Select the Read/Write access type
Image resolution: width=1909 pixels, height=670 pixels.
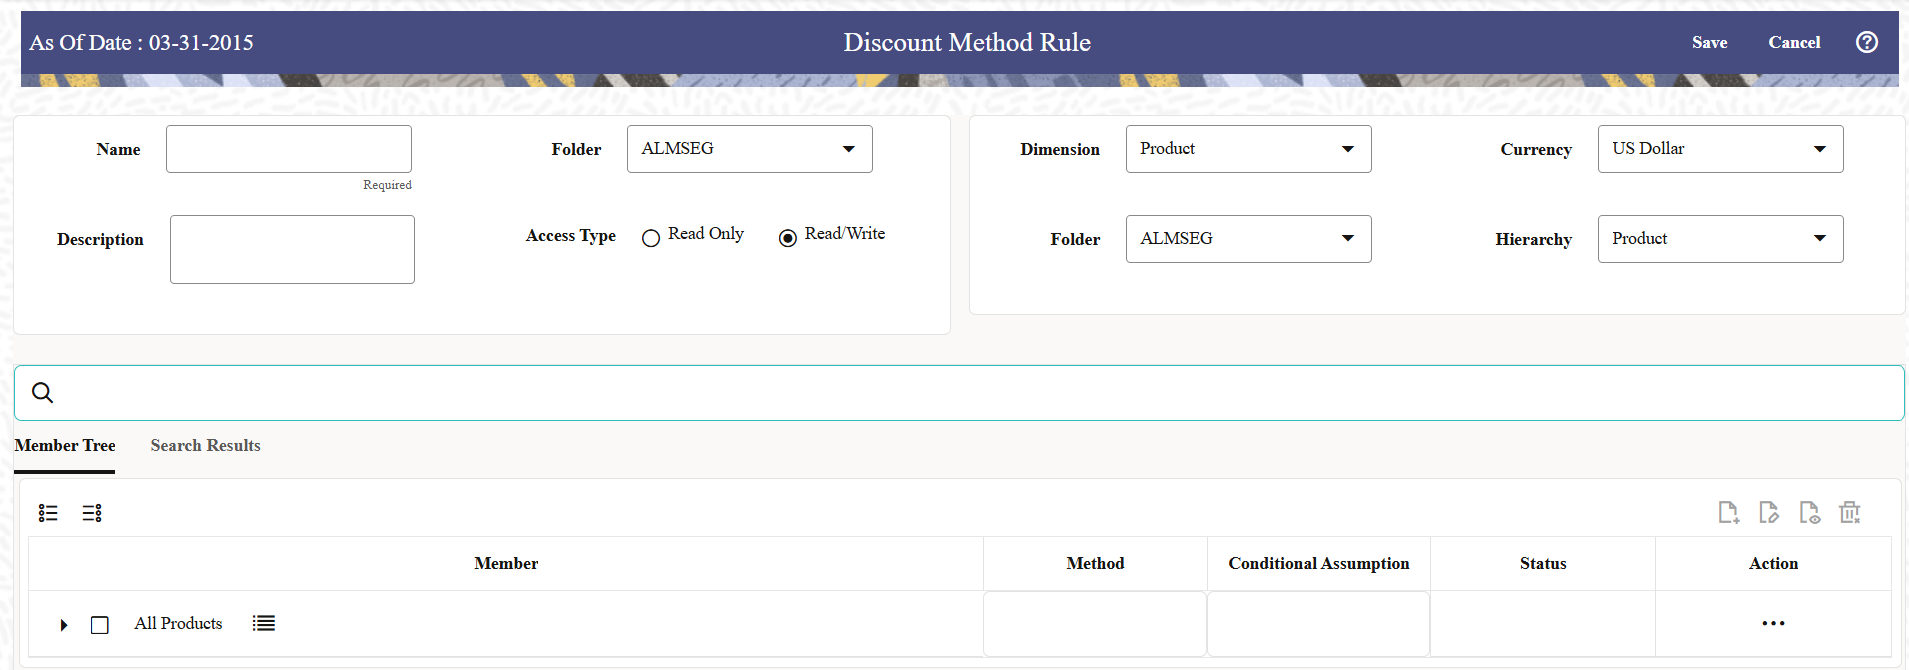click(x=788, y=238)
